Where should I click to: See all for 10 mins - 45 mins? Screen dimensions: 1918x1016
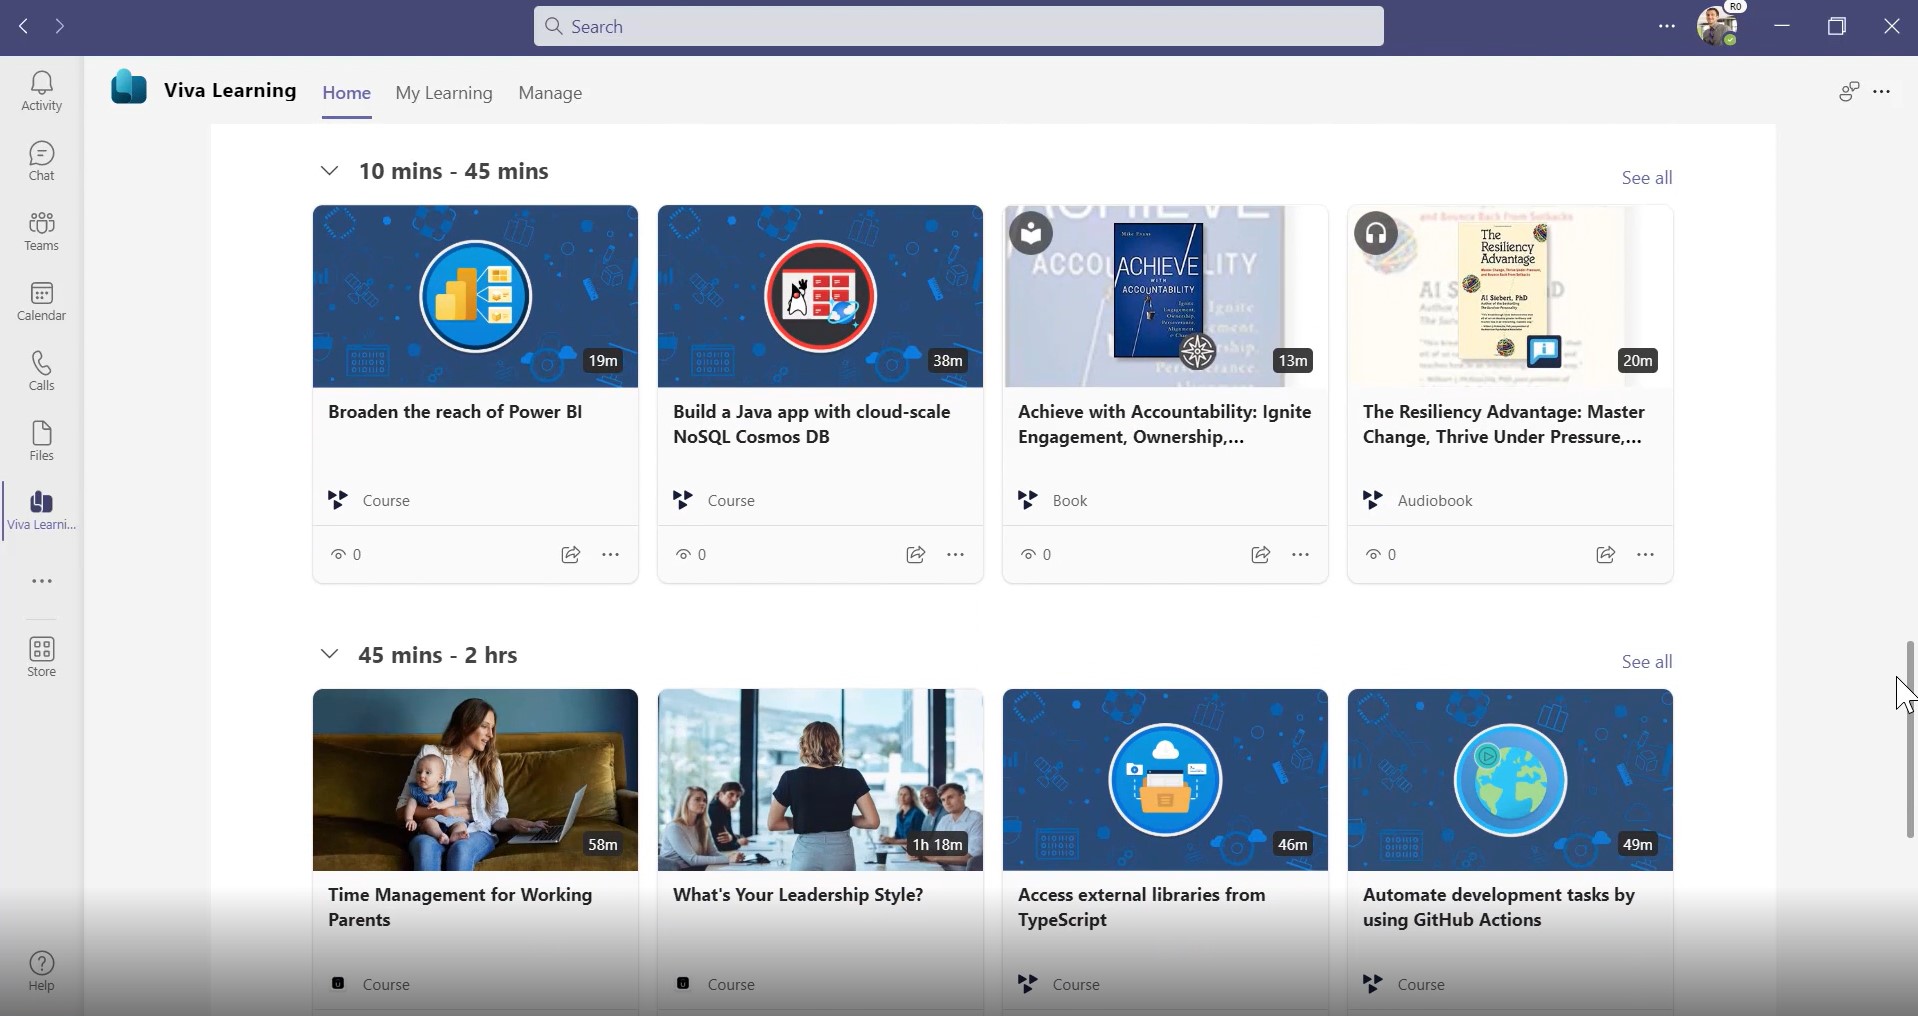point(1647,178)
